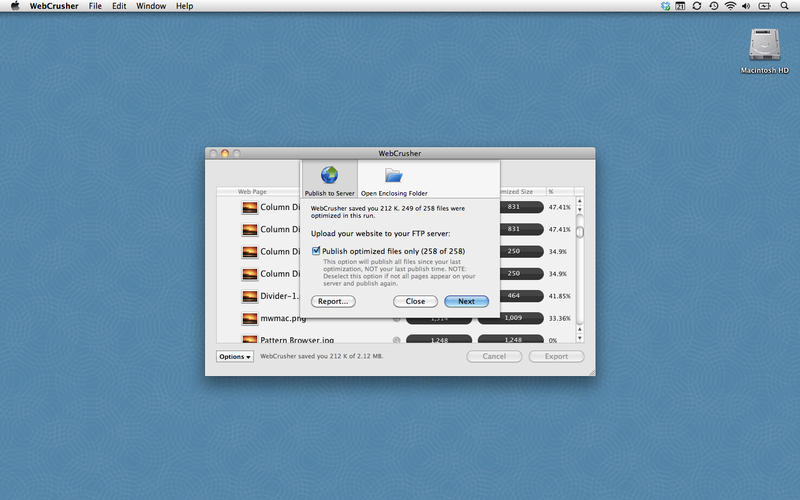Click the 33.36% savings value
Viewport: 800px width, 500px height.
(559, 318)
